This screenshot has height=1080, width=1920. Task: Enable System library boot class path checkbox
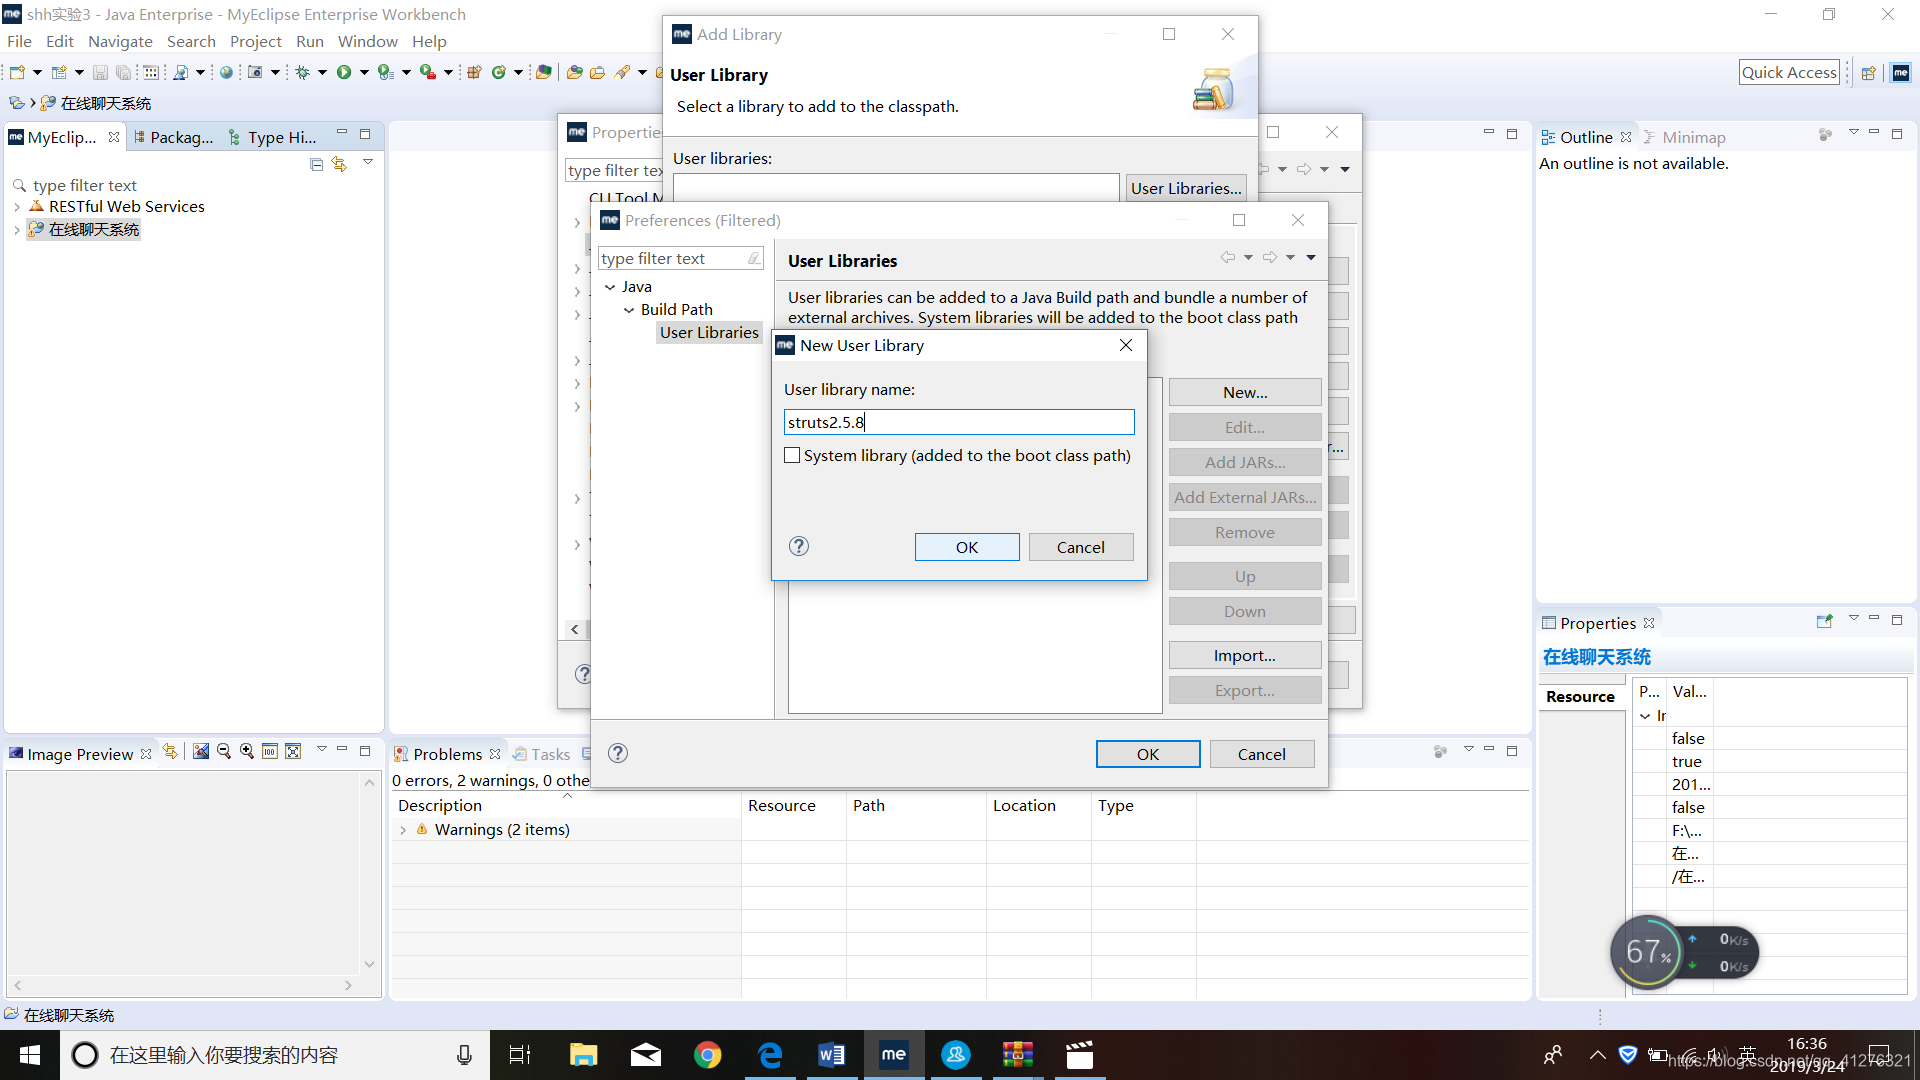[793, 455]
